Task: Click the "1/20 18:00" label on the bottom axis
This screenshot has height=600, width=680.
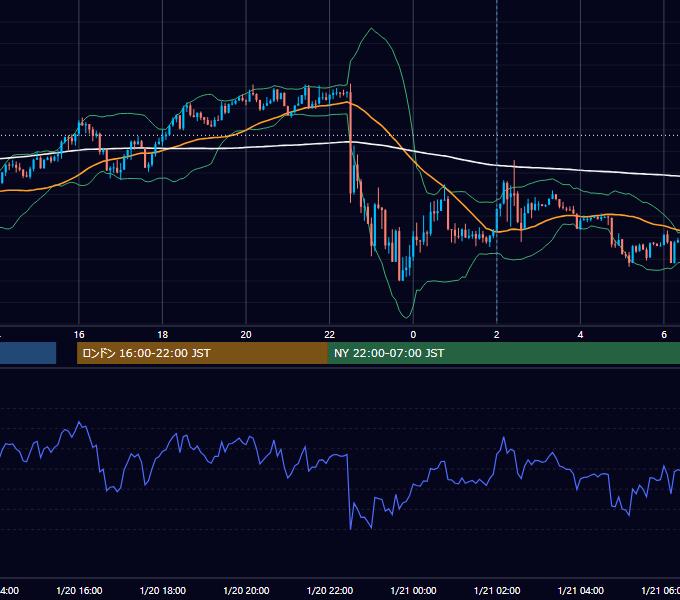Action: 163,590
